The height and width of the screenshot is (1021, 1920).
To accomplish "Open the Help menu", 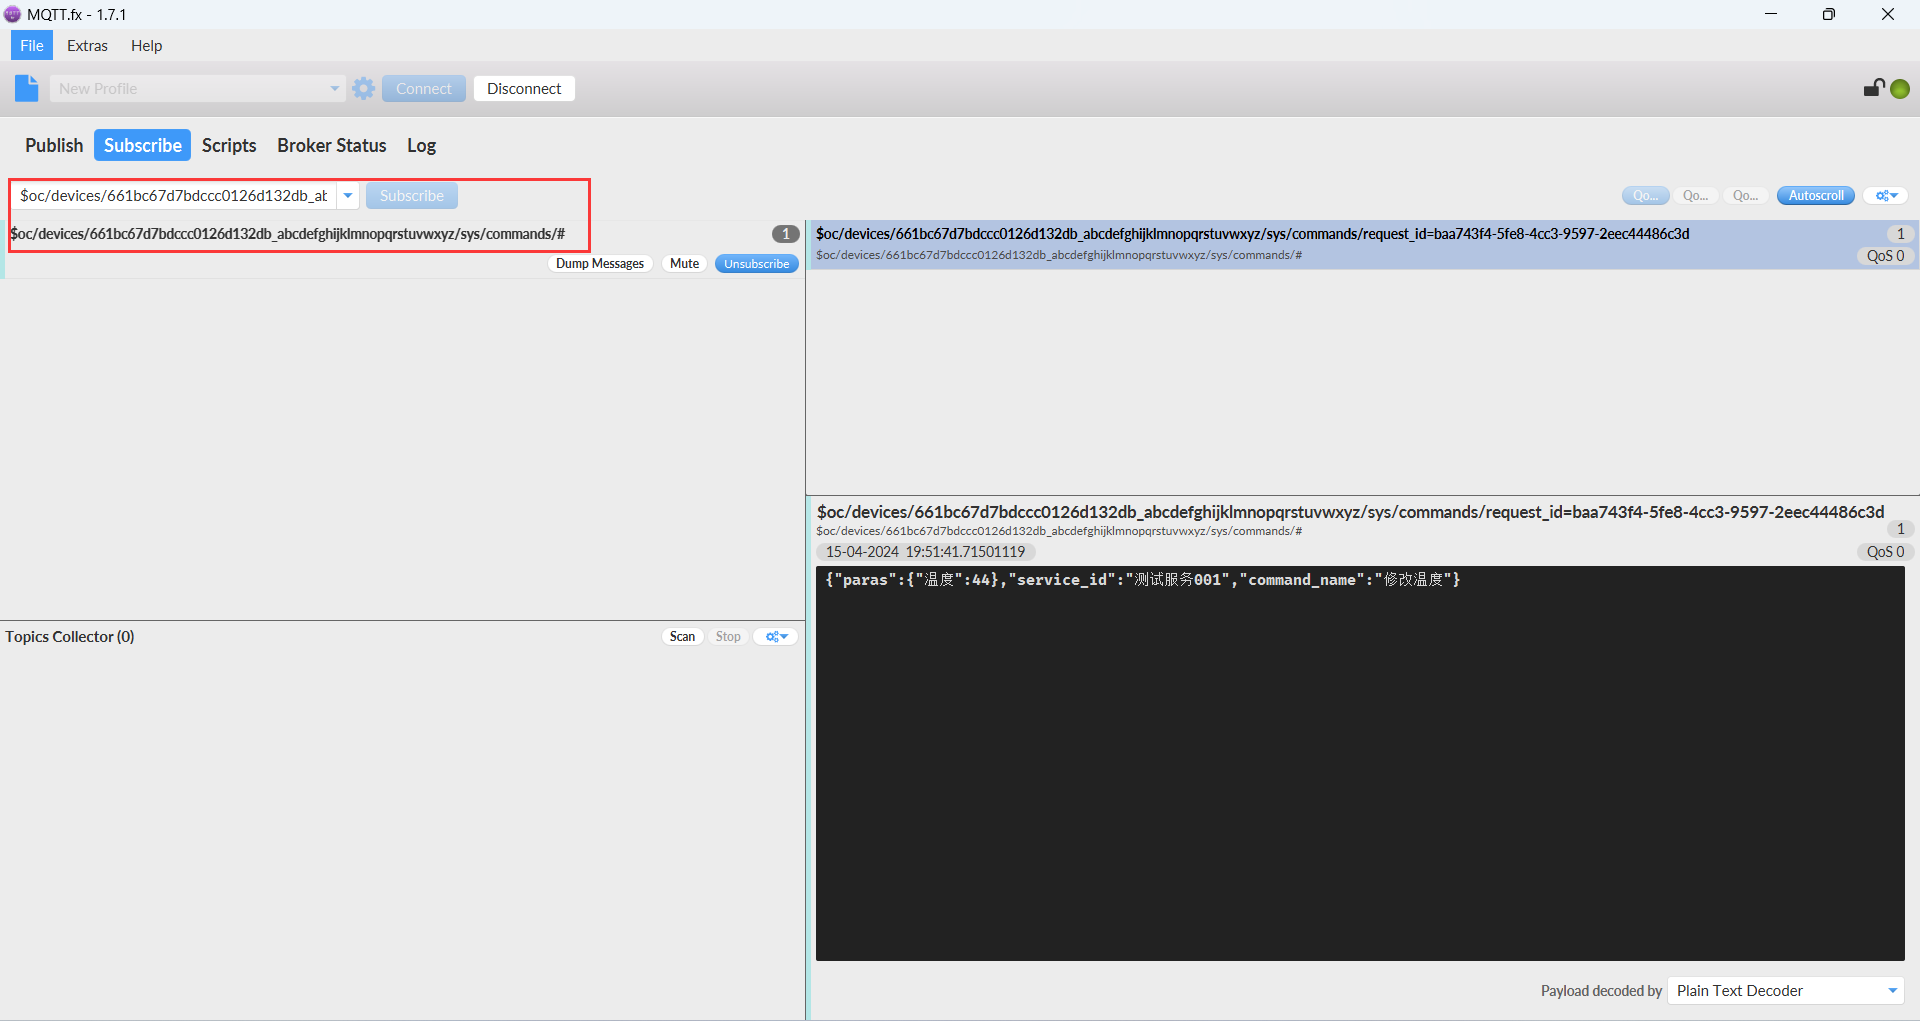I will click(x=146, y=45).
